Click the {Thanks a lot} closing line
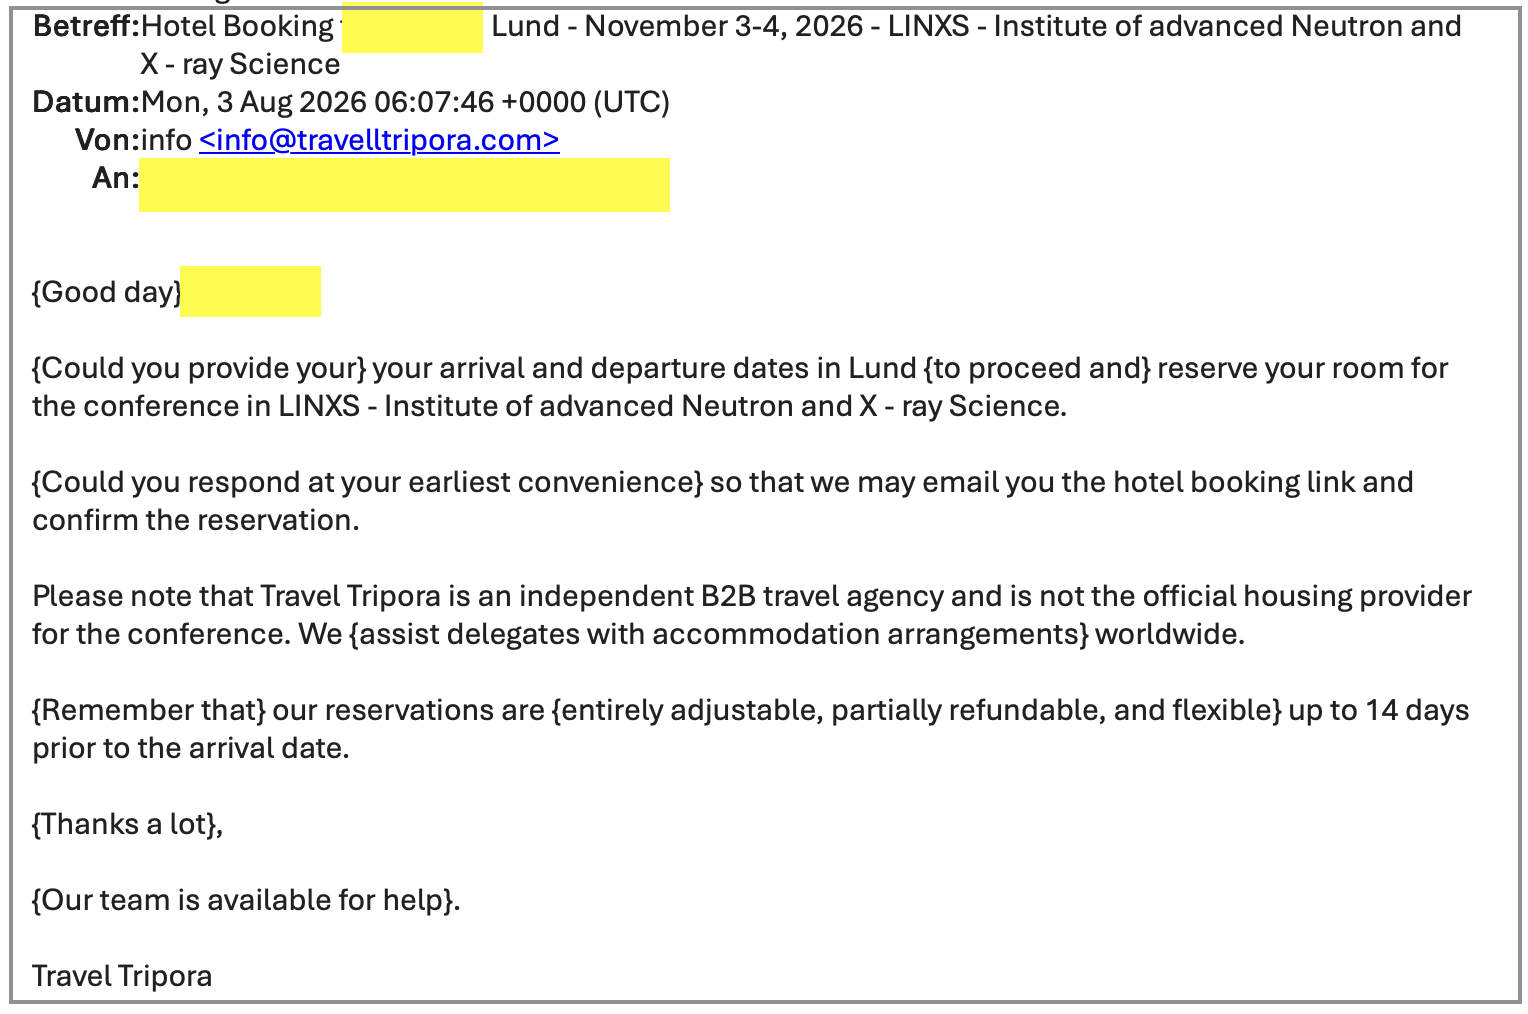 (x=127, y=824)
